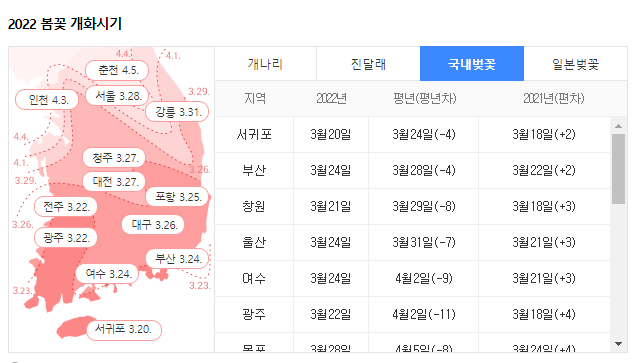Click the 서귀포 cell in the table
The width and height of the screenshot is (641, 363).
coord(254,134)
